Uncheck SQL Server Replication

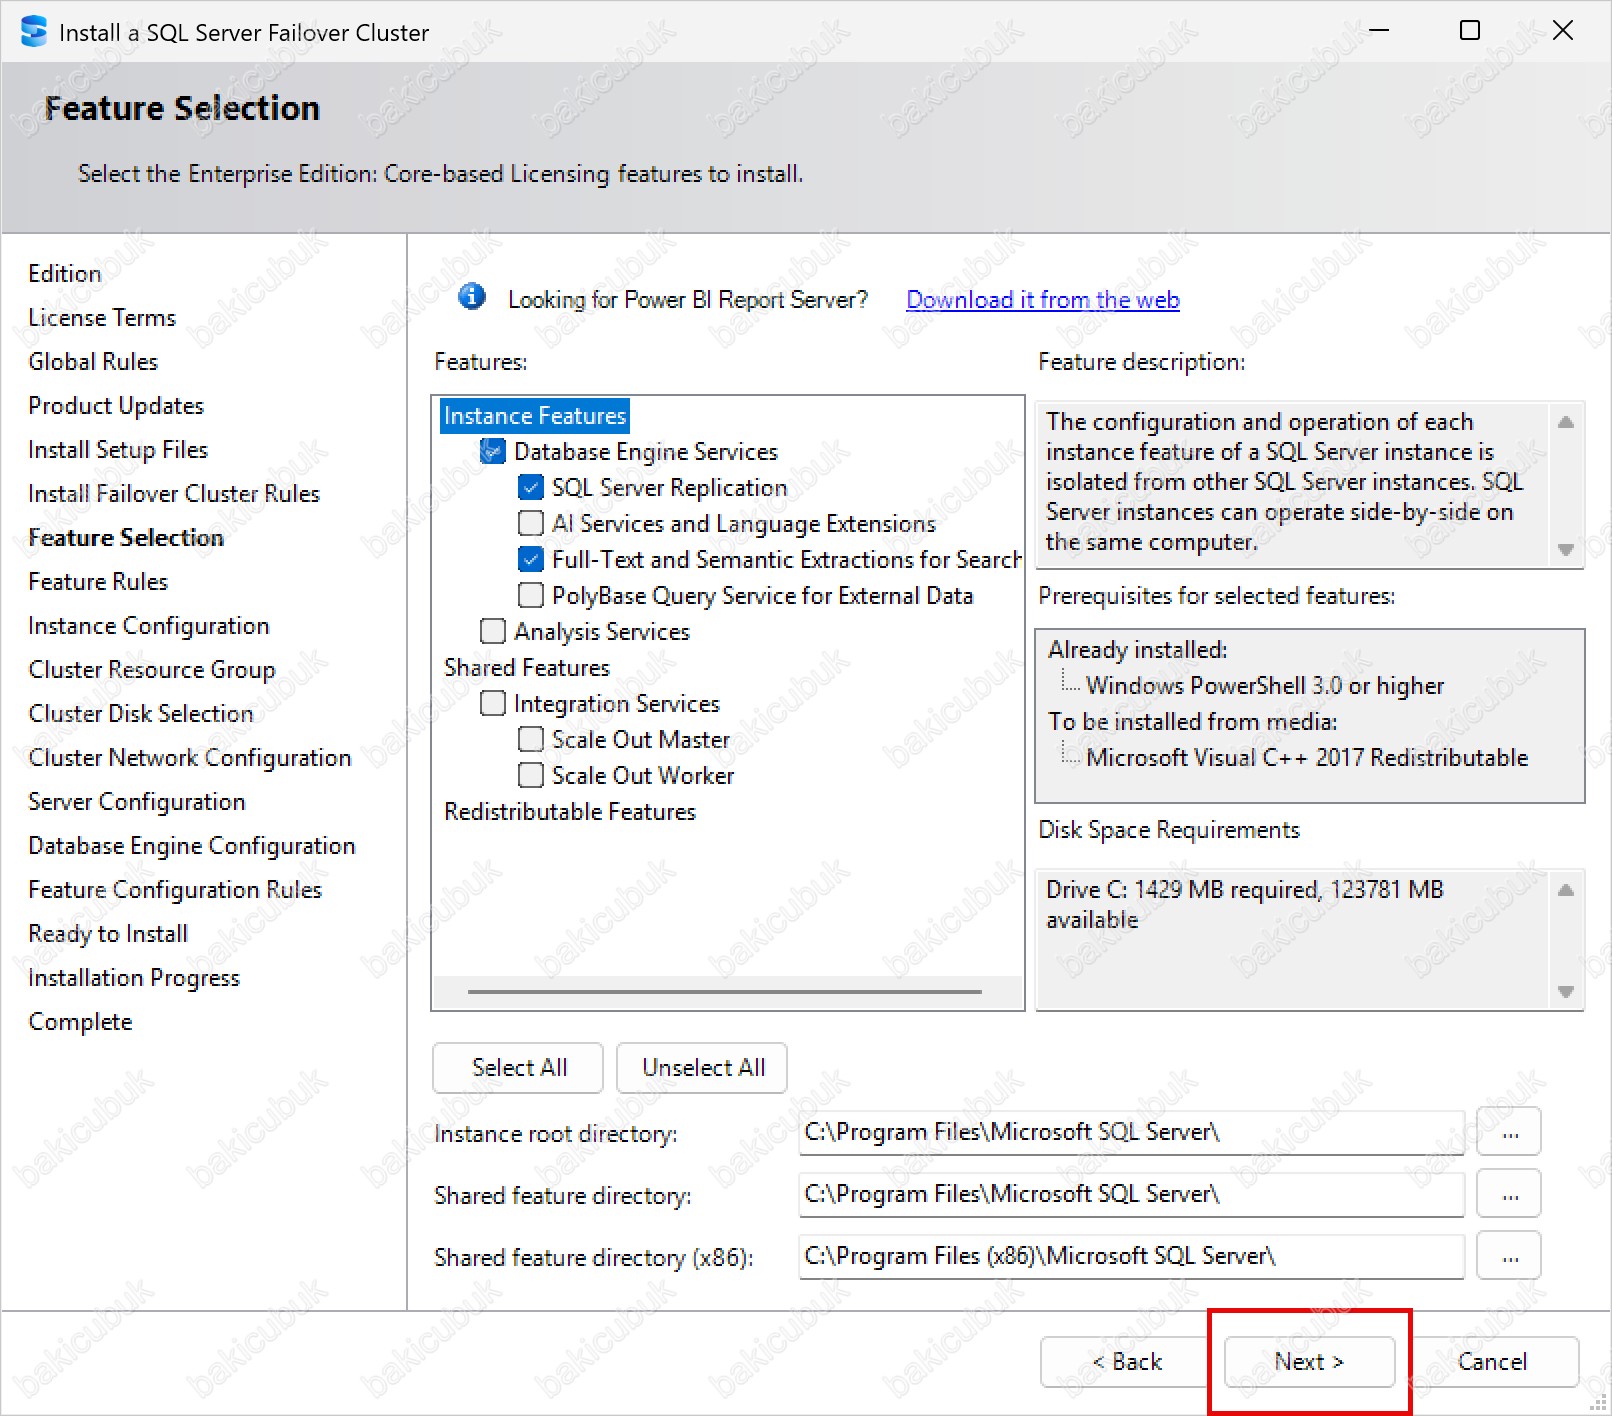click(x=531, y=488)
